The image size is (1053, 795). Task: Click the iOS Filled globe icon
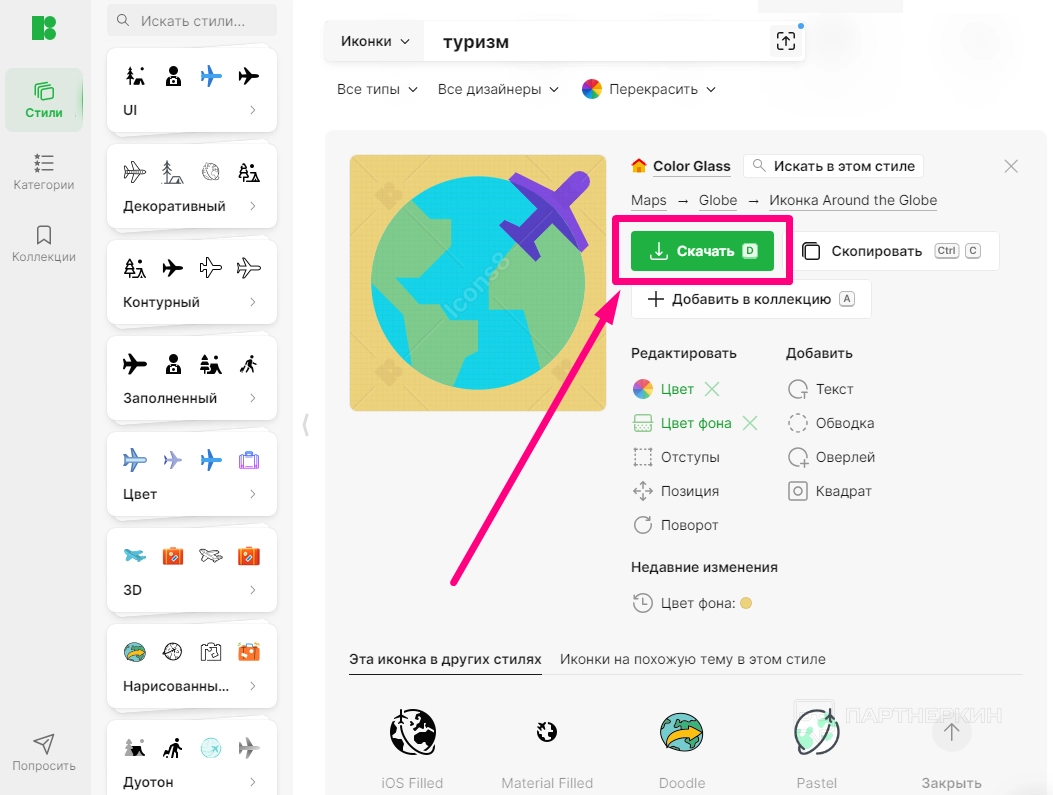[x=412, y=732]
